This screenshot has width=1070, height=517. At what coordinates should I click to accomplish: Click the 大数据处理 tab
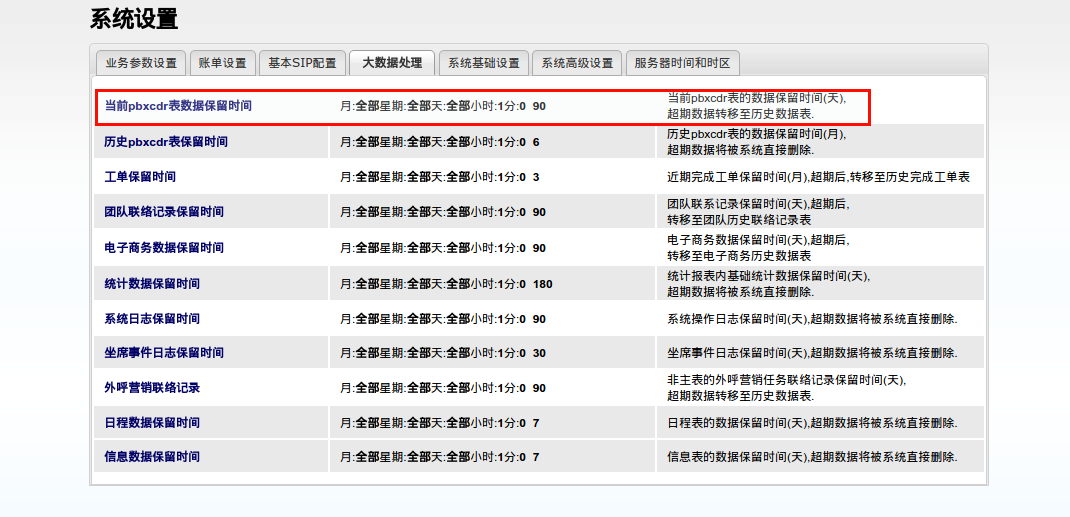[391, 63]
